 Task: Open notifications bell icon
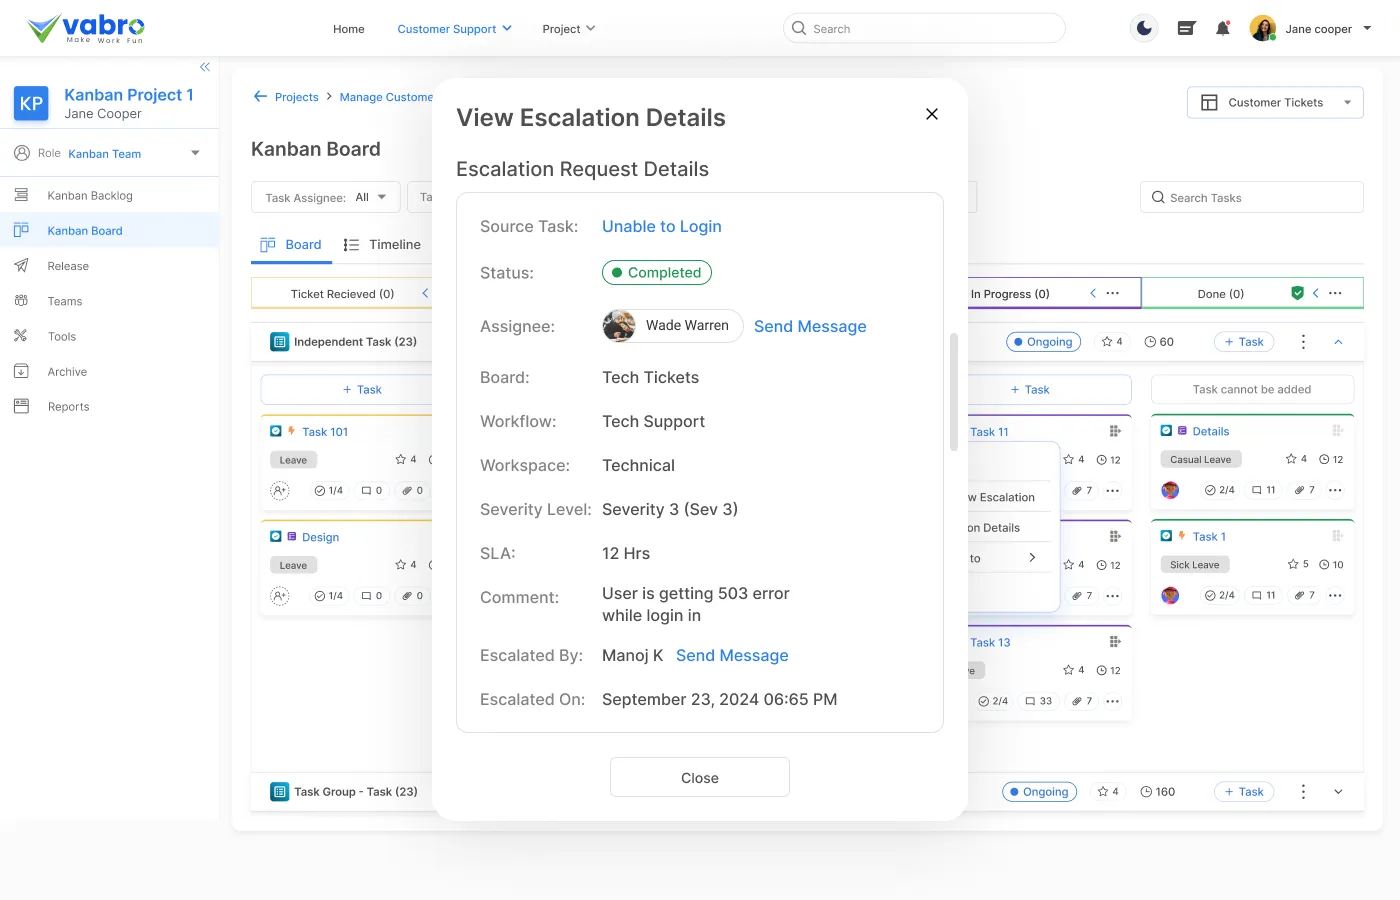pos(1222,28)
